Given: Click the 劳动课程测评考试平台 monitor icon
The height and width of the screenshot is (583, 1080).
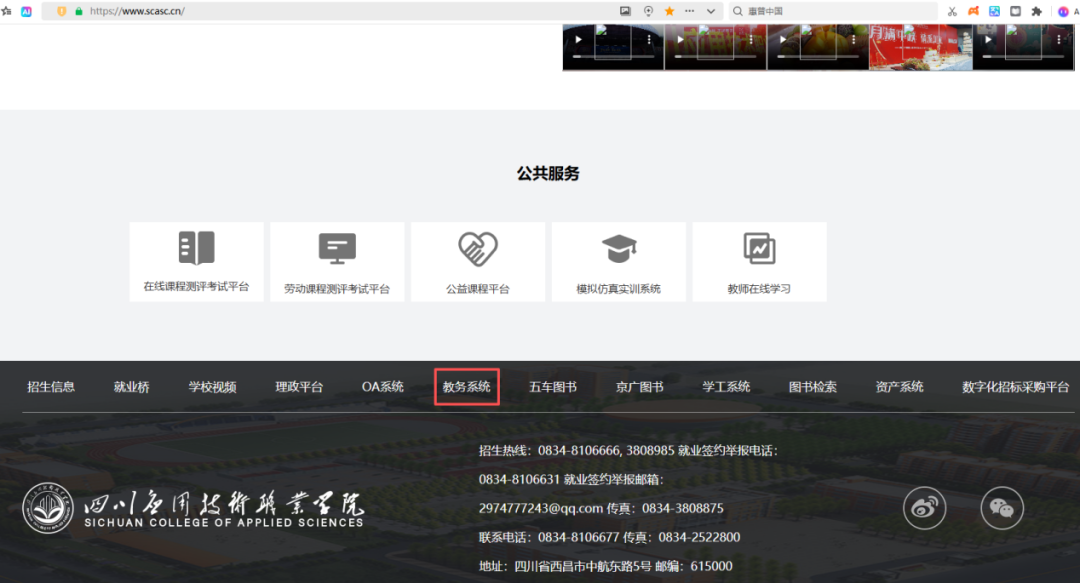Looking at the screenshot, I should pos(338,248).
